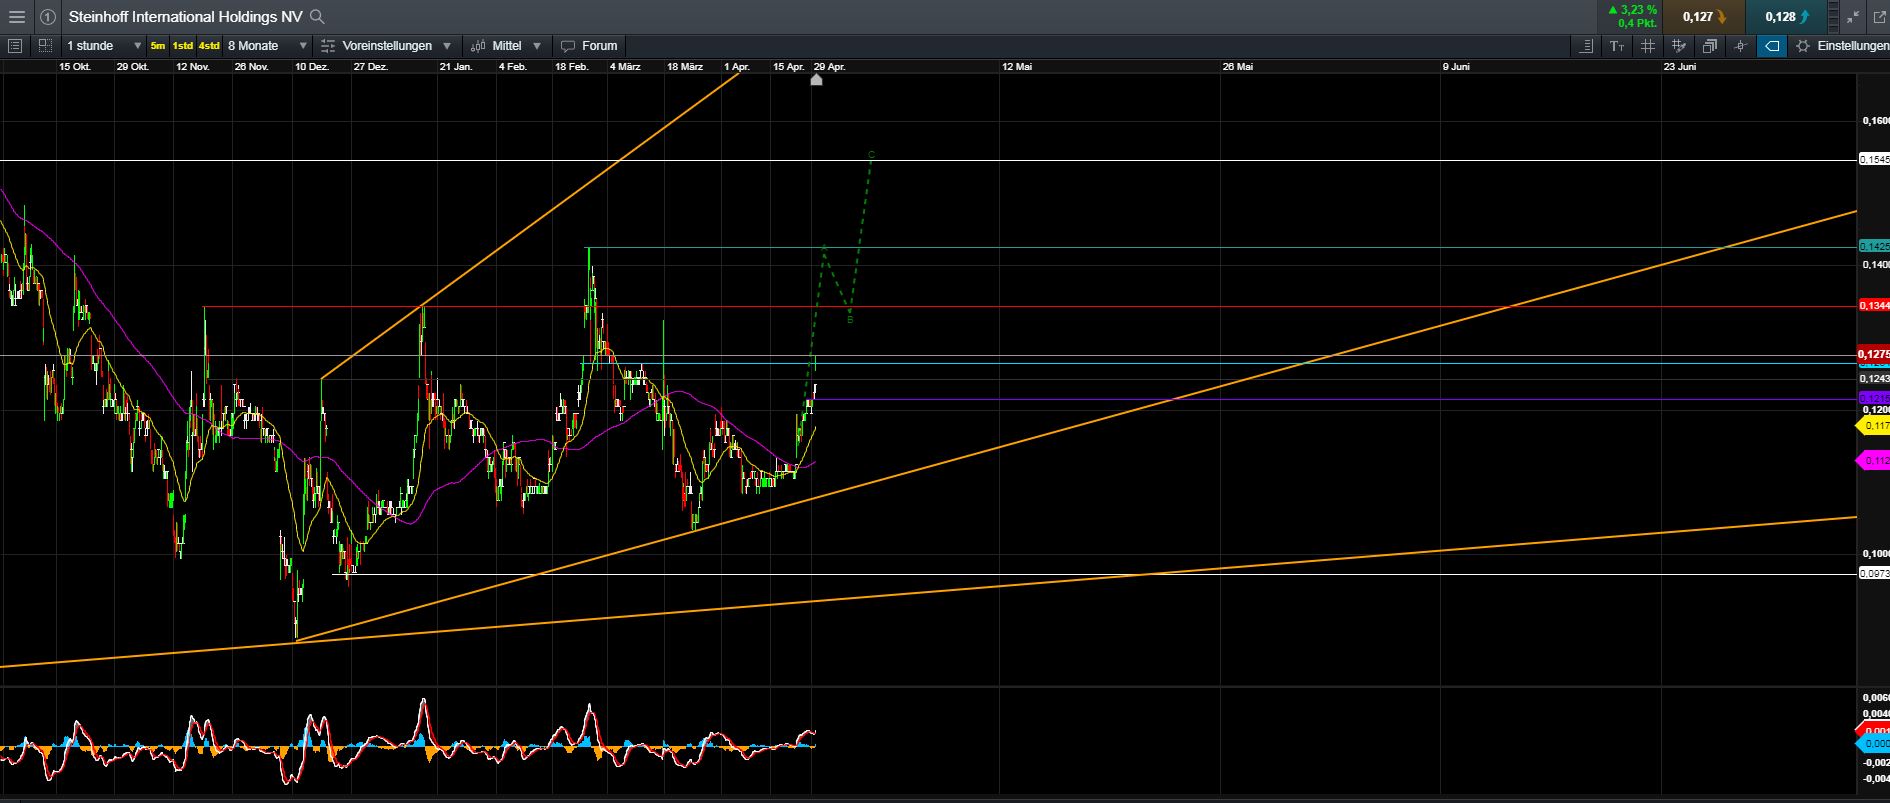The image size is (1890, 803).
Task: Open Einstellungen chart settings
Action: click(x=1842, y=46)
